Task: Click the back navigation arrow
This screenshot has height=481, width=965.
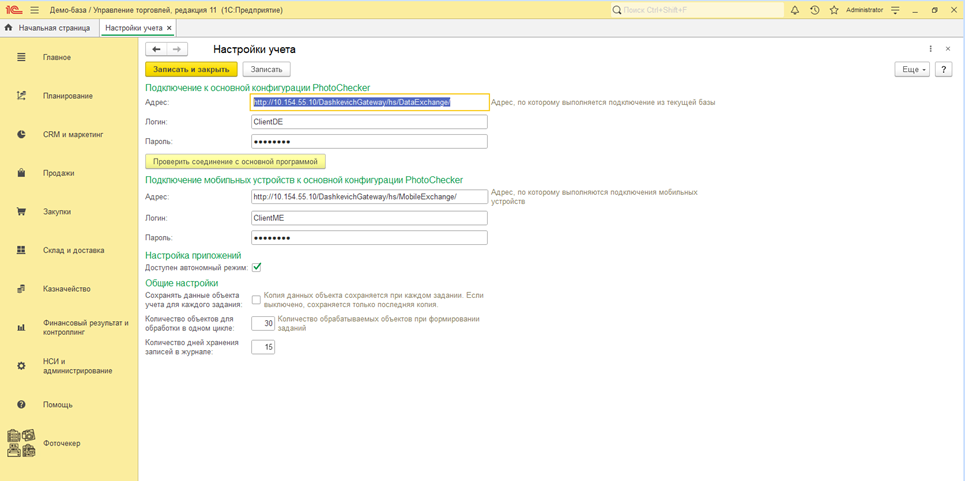Action: pyautogui.click(x=156, y=49)
